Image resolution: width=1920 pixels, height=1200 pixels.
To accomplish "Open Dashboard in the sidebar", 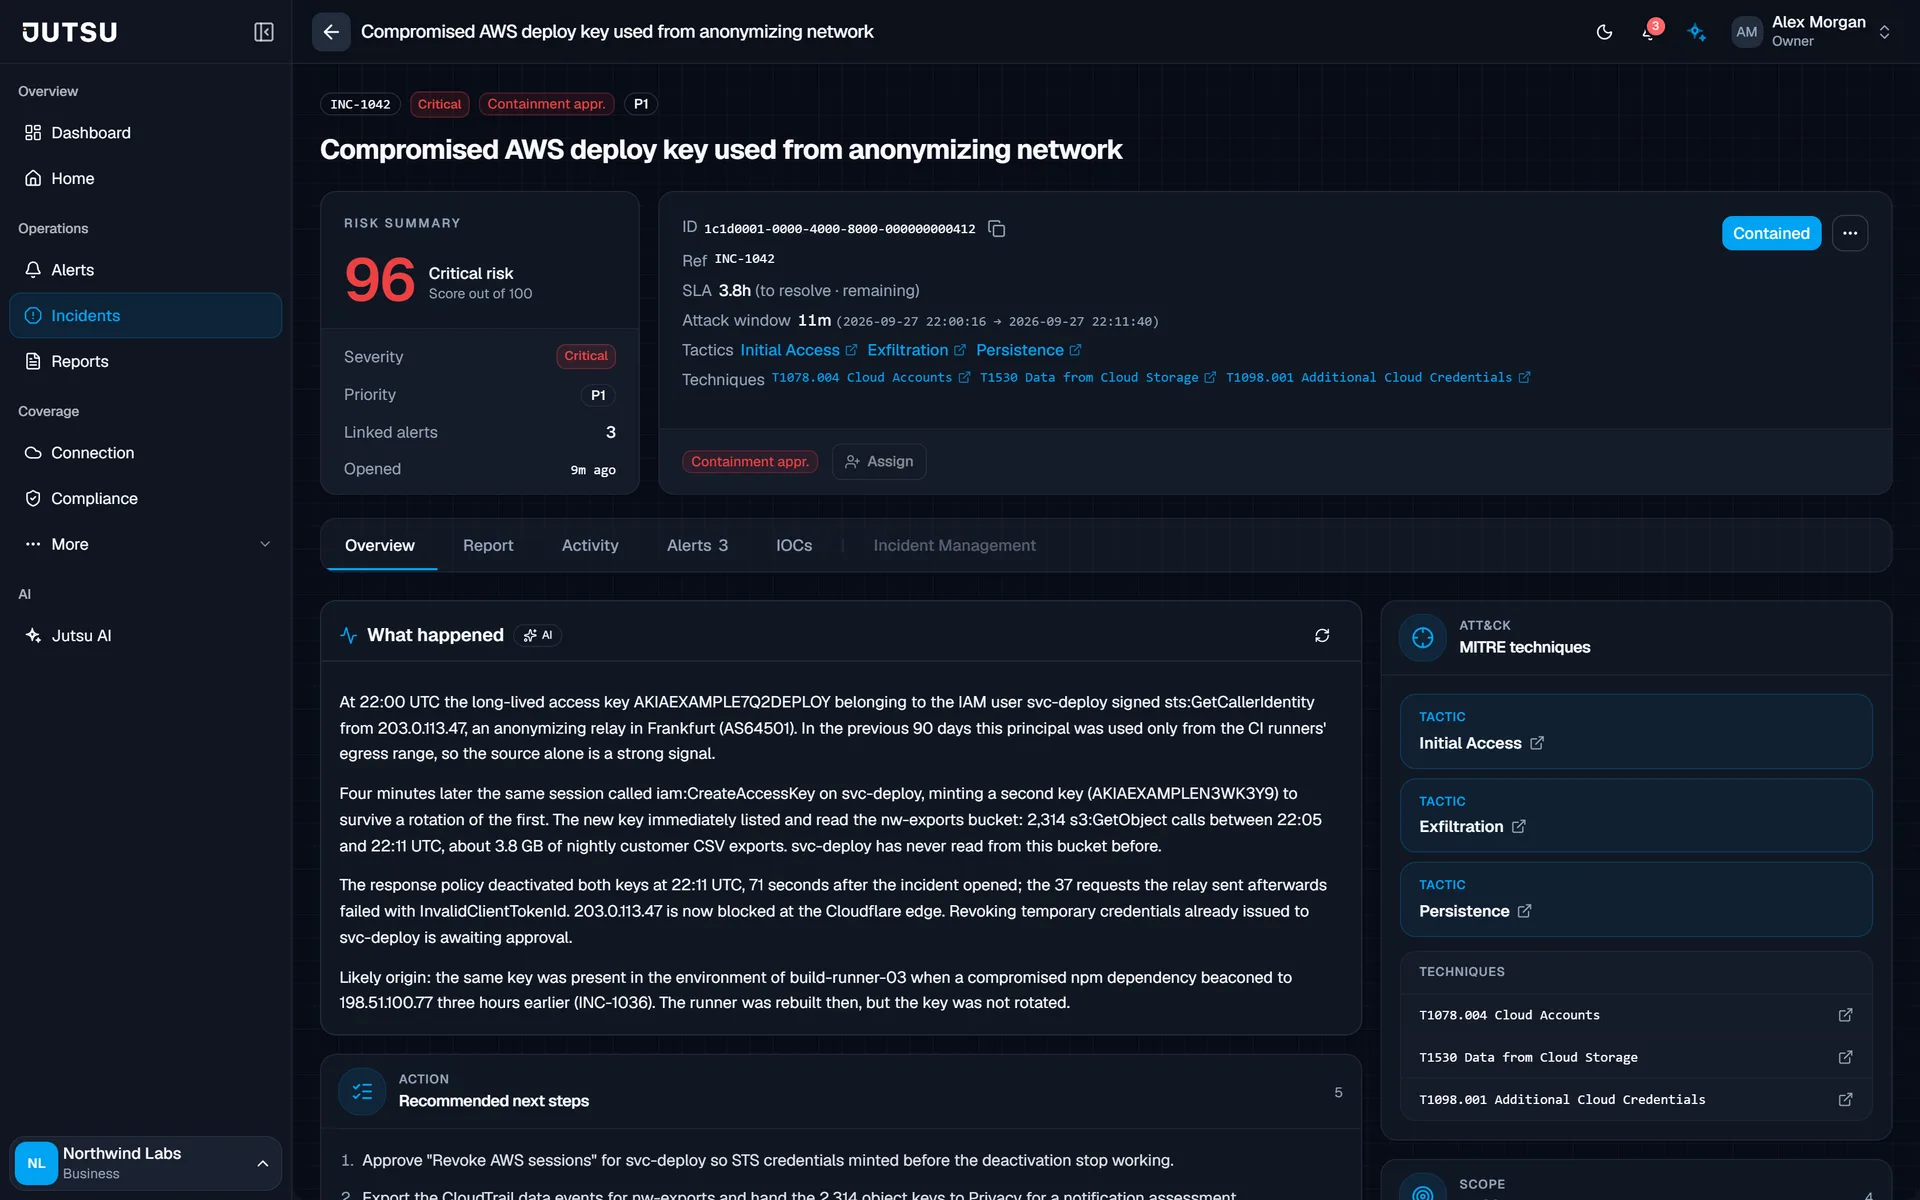I will coord(146,133).
